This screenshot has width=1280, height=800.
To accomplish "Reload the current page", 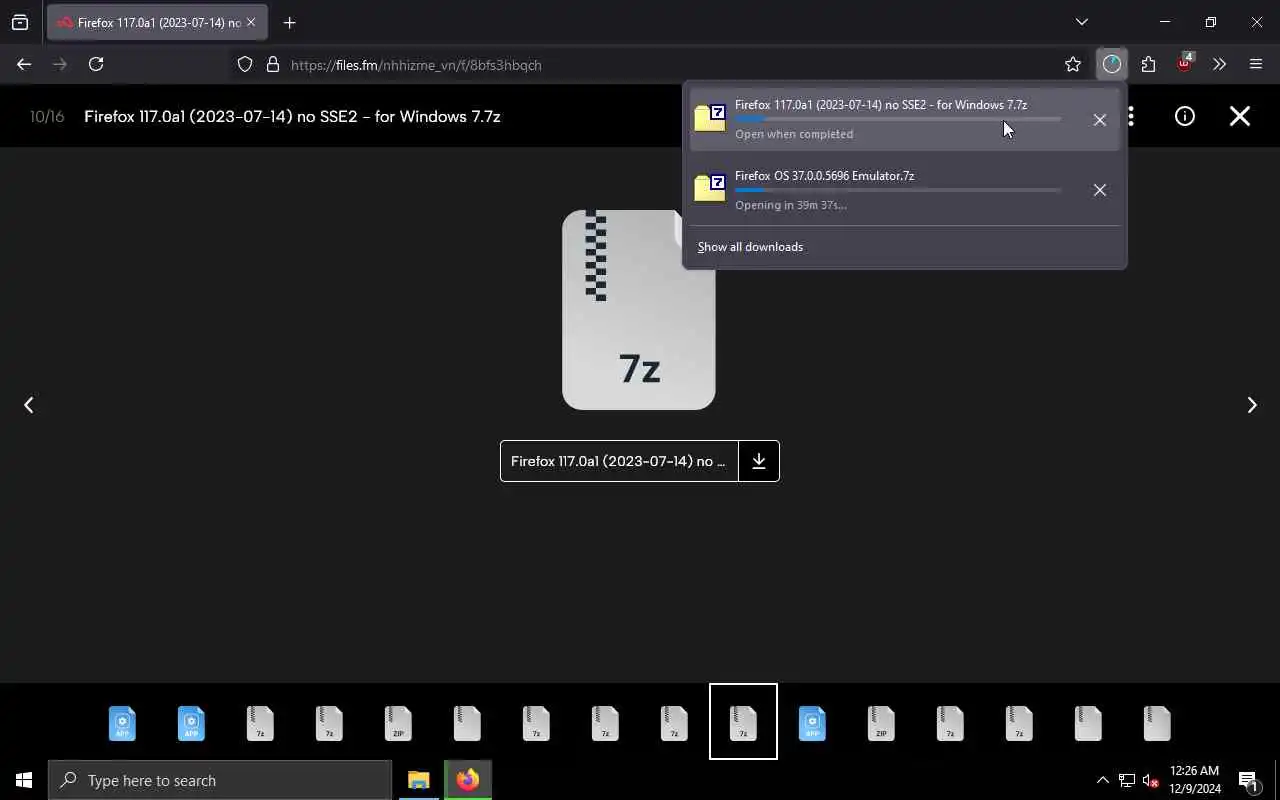I will pos(96,64).
